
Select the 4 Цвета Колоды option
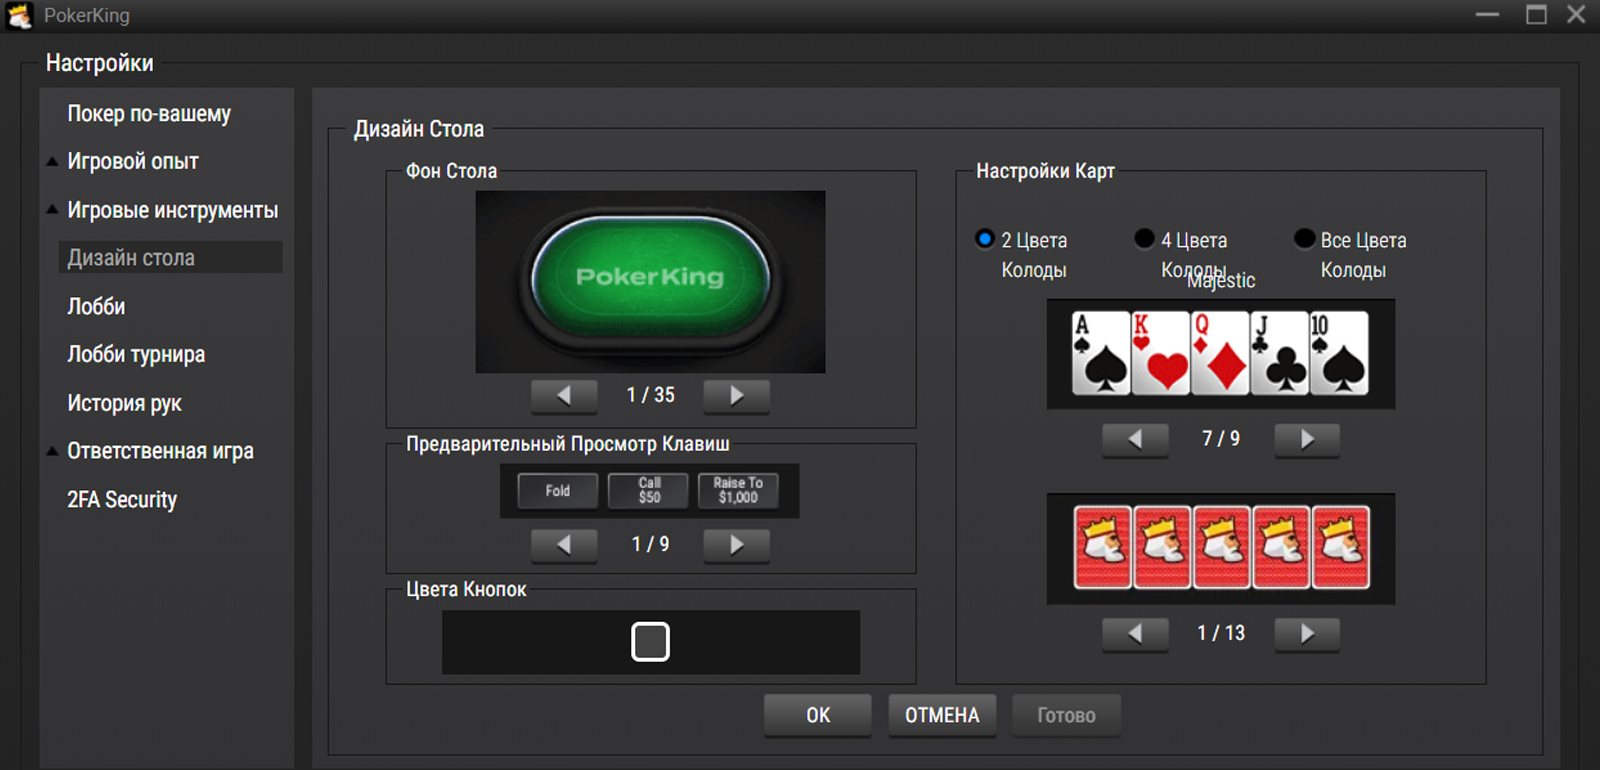click(x=1144, y=239)
